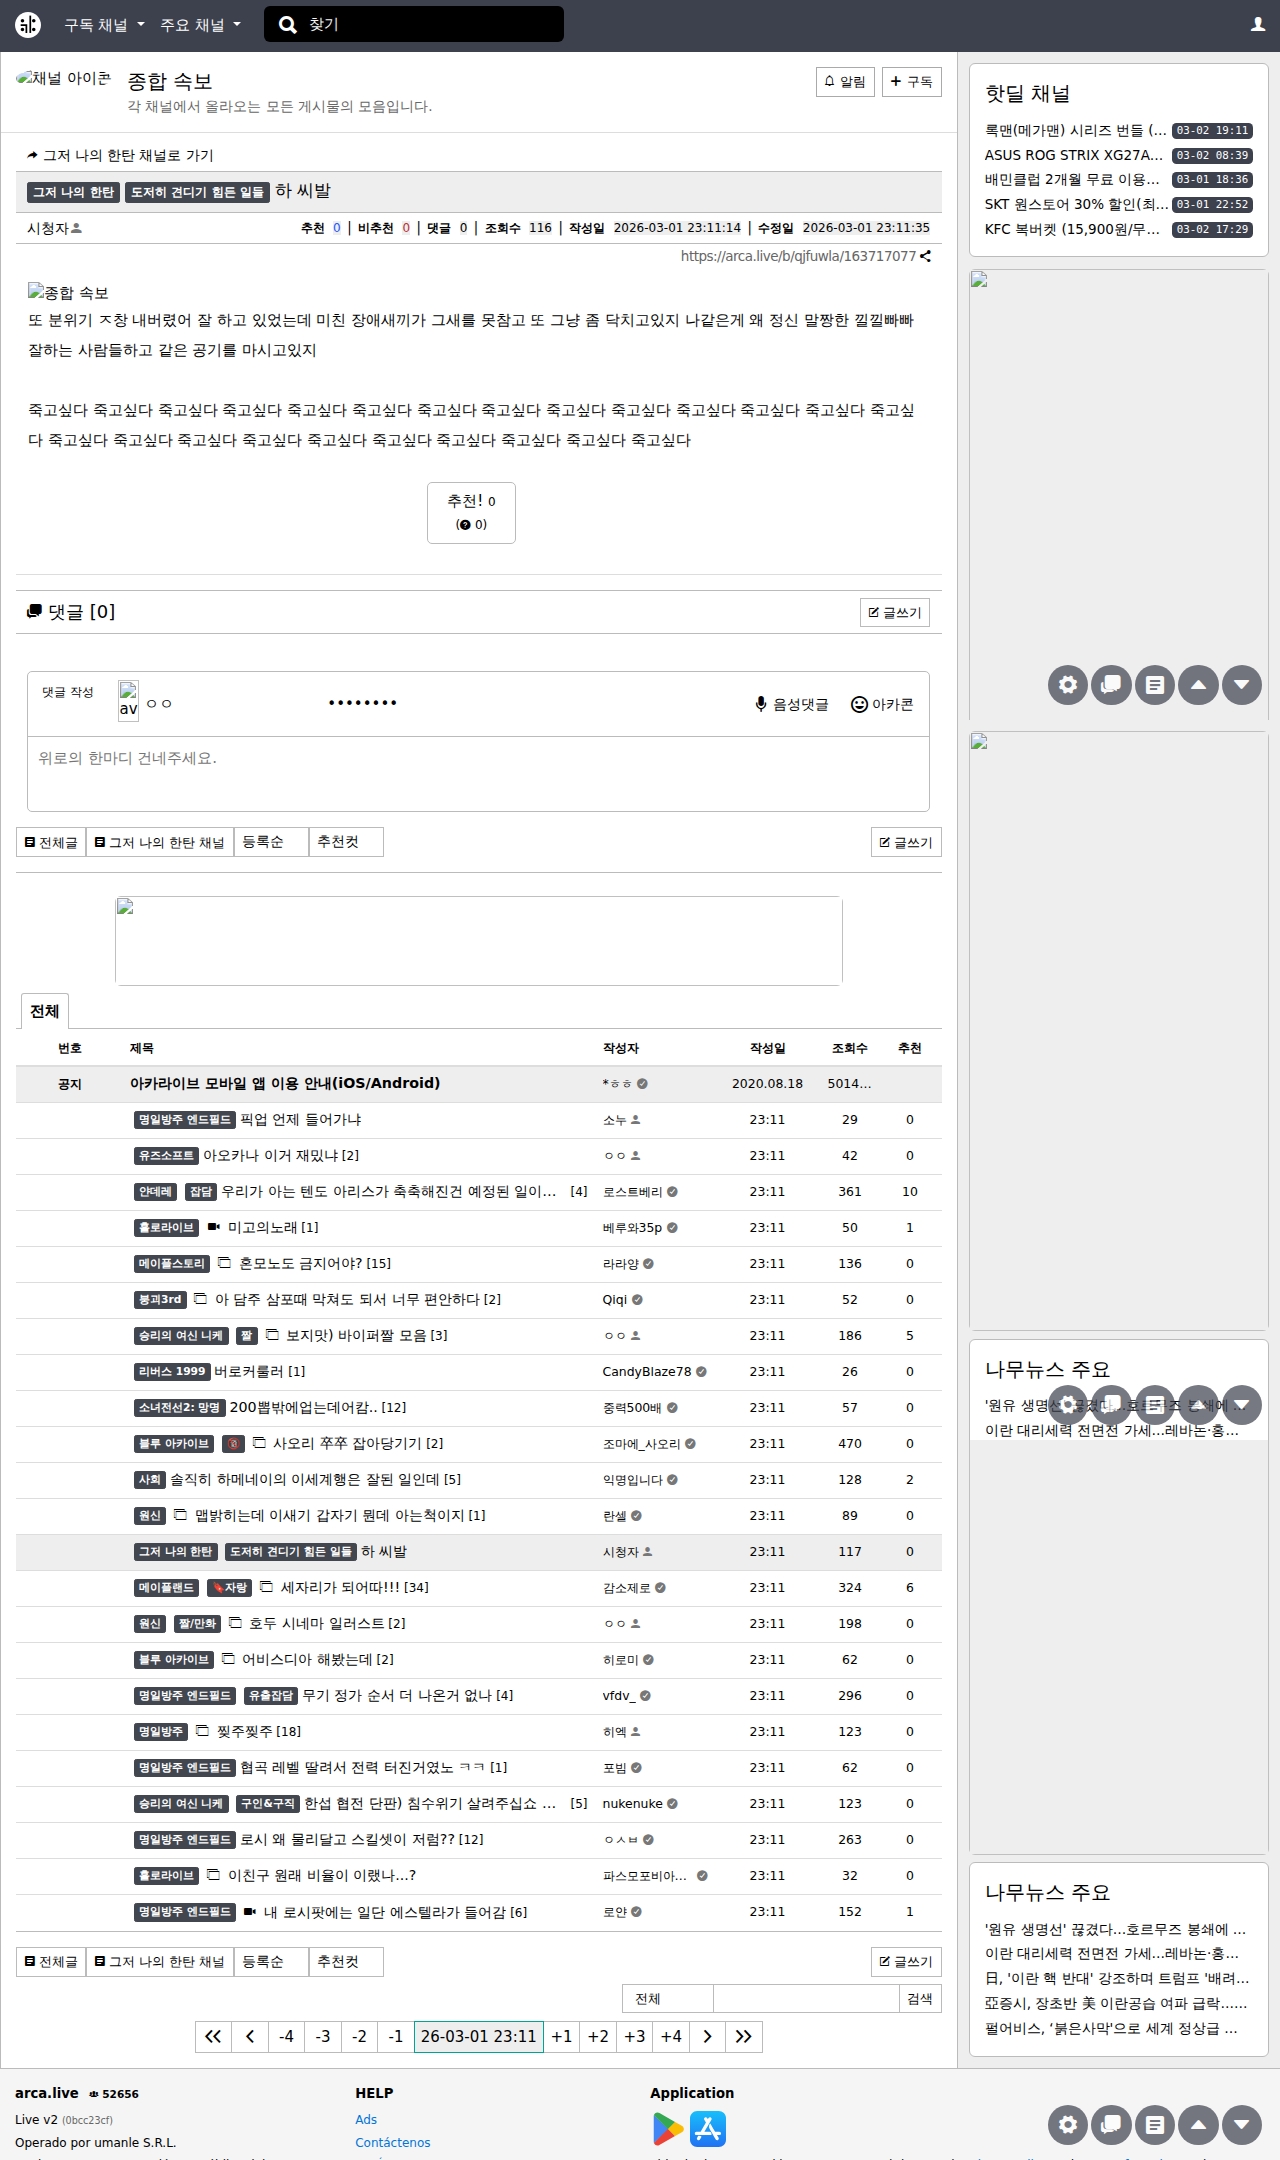1280x2160 pixels.
Task: Open hot deal ASUS ROG STRIX XG27A
Action: click(x=1074, y=155)
